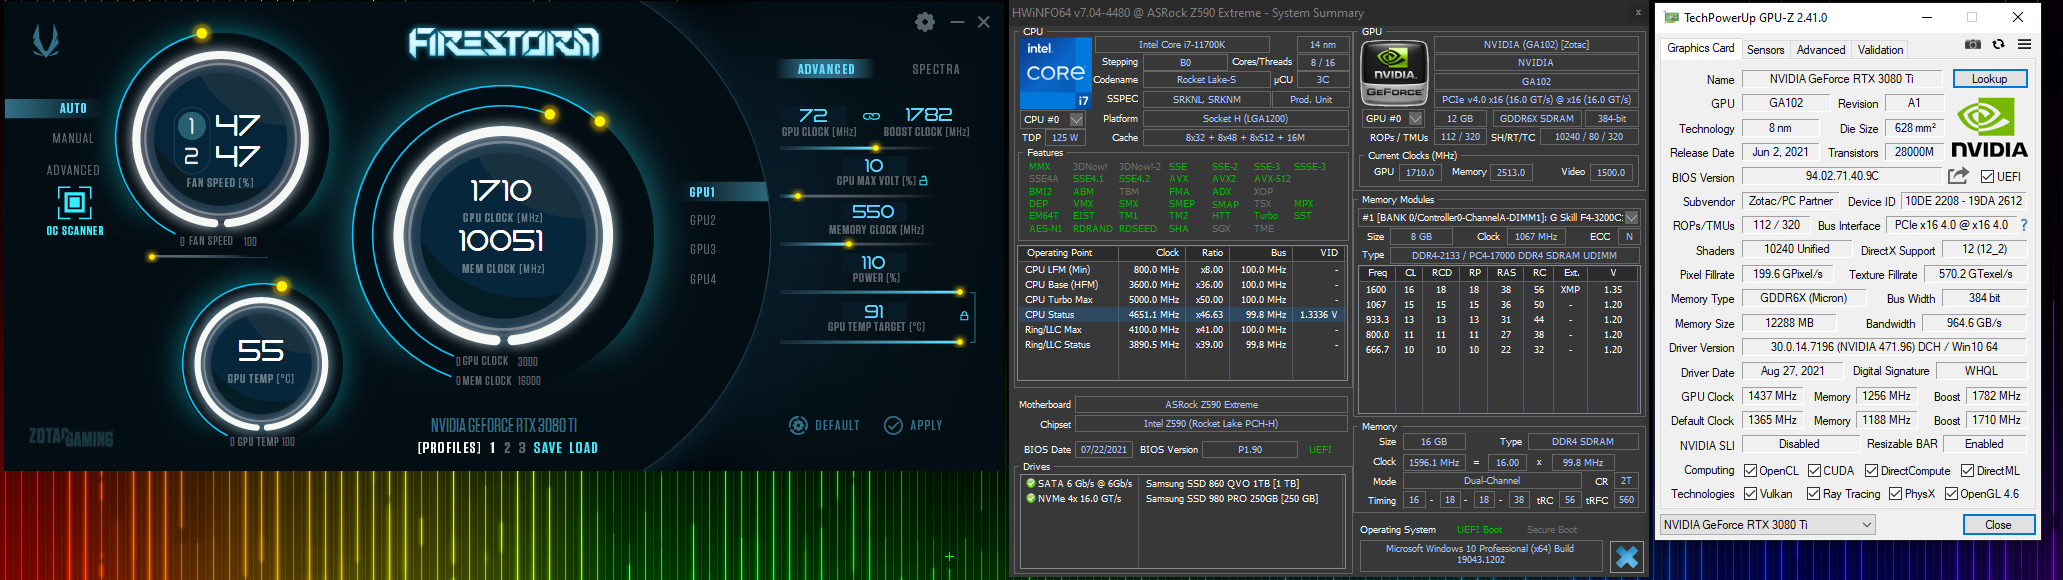
Task: Open the Spectra tab in FireStorm
Action: pyautogui.click(x=936, y=69)
